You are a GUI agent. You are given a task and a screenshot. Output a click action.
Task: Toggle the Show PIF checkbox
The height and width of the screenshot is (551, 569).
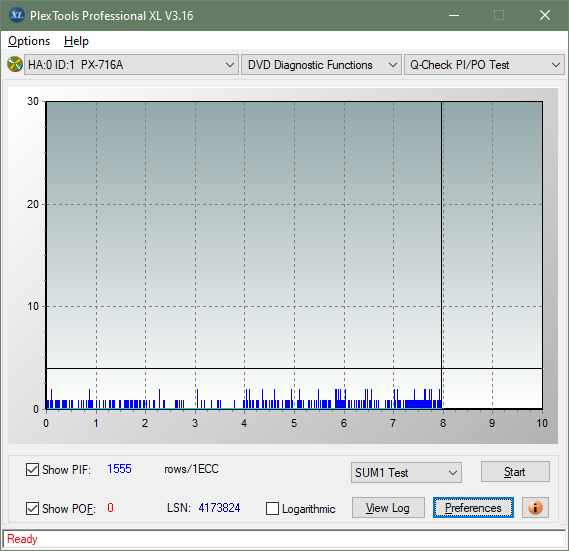click(x=32, y=470)
